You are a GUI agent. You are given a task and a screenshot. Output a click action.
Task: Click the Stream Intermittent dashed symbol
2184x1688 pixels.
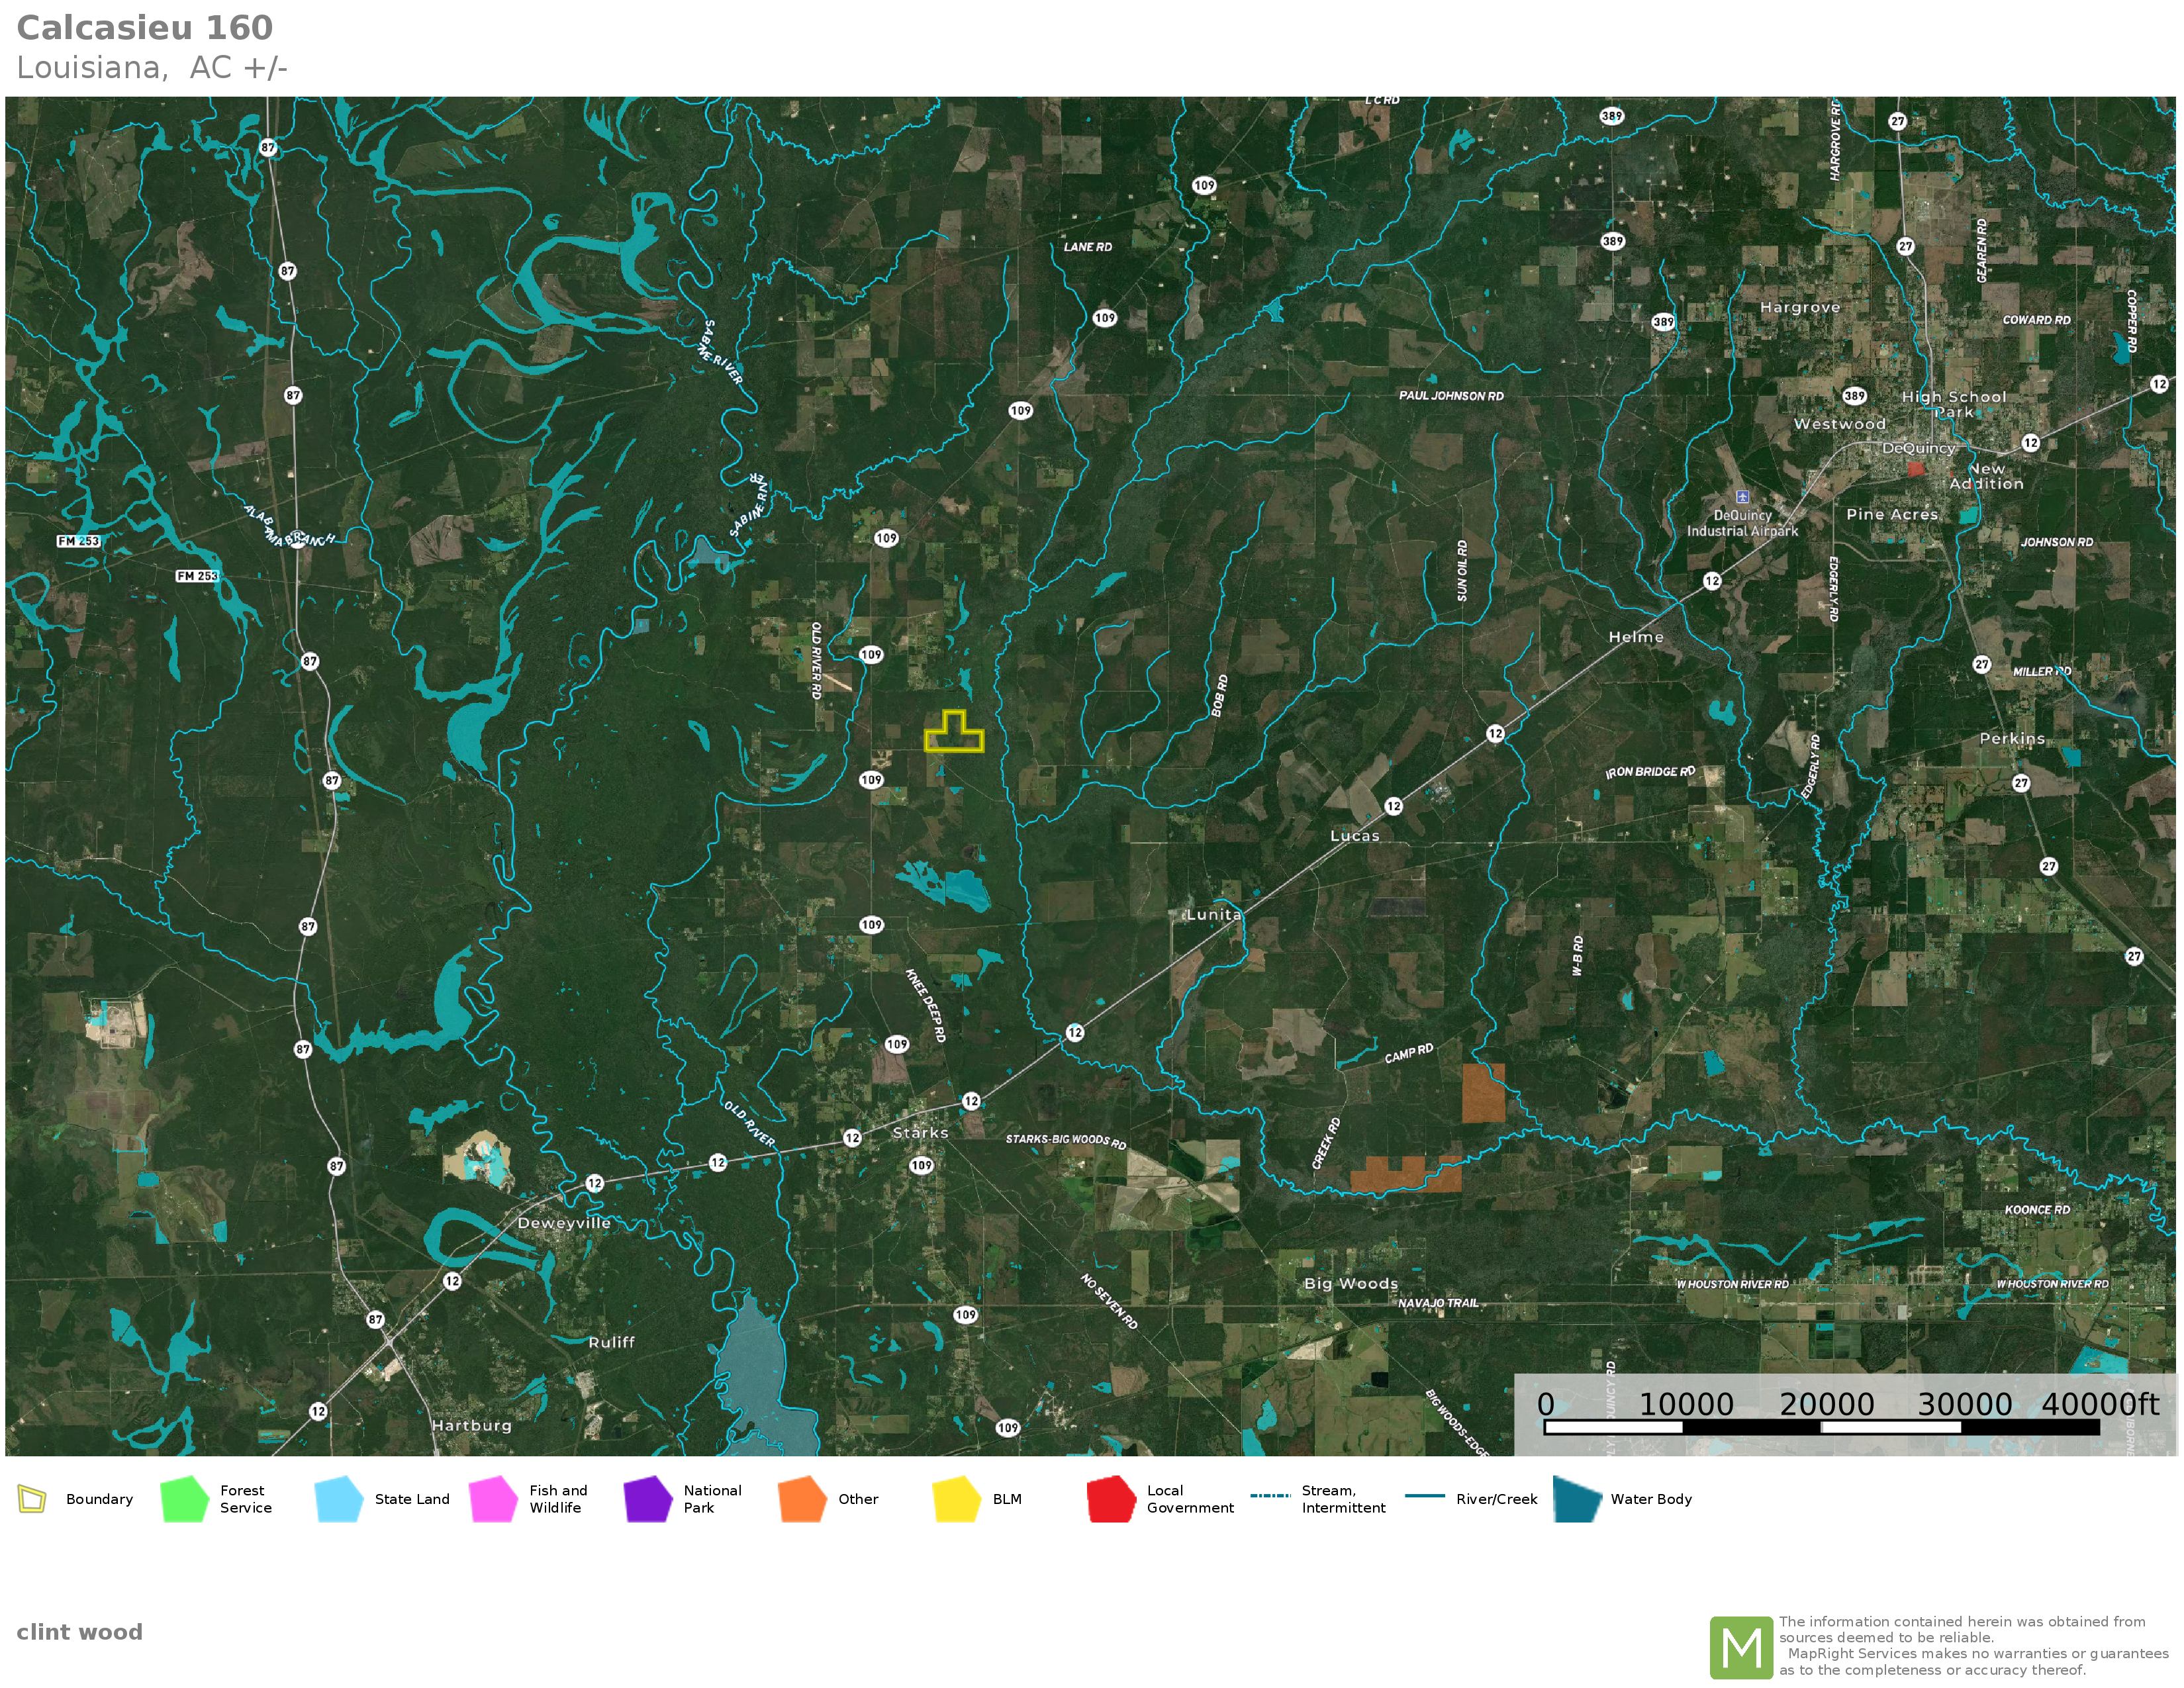[x=1270, y=1496]
